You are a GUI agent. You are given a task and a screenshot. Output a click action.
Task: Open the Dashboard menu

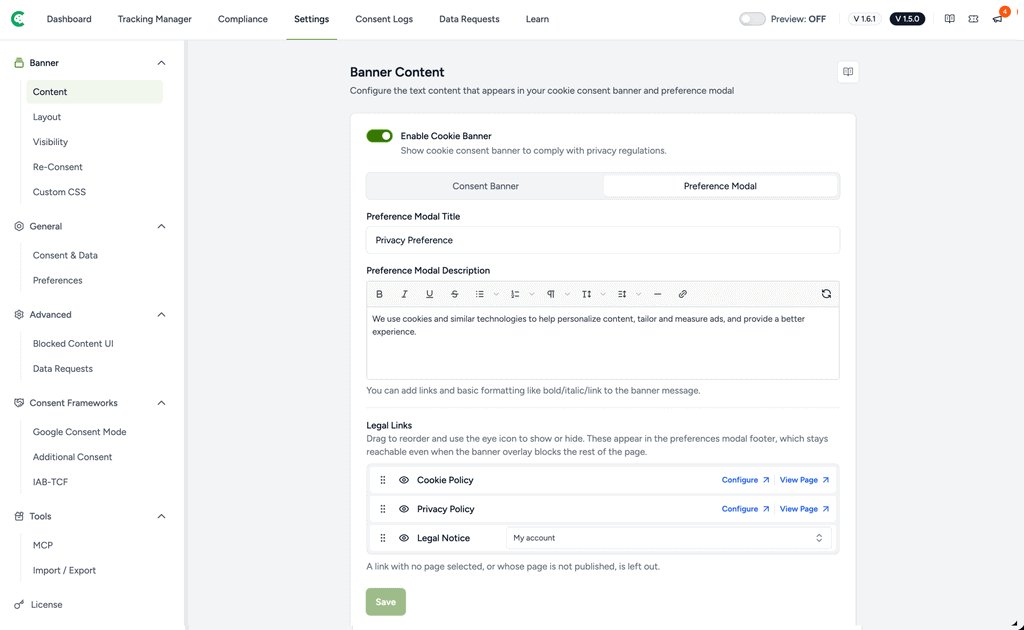tap(69, 19)
